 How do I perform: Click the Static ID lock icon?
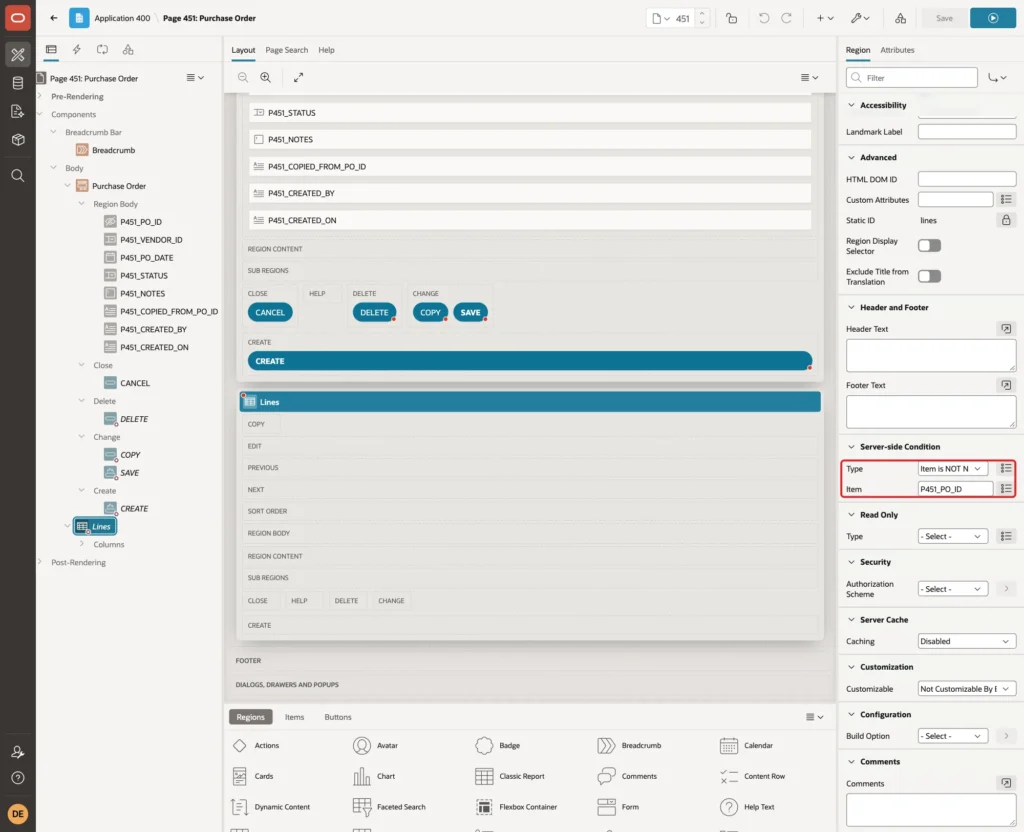point(1006,220)
